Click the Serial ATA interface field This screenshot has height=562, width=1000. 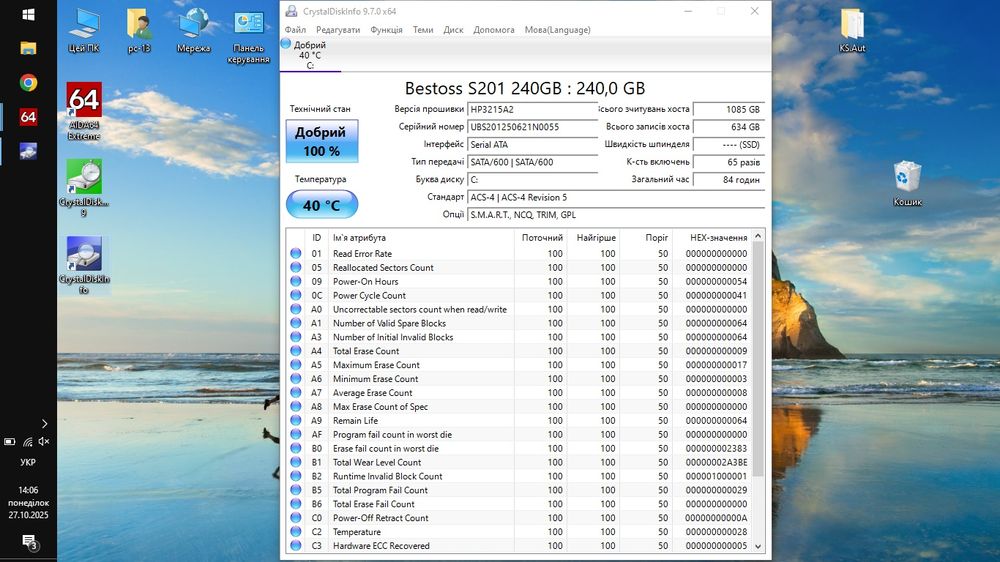(533, 145)
